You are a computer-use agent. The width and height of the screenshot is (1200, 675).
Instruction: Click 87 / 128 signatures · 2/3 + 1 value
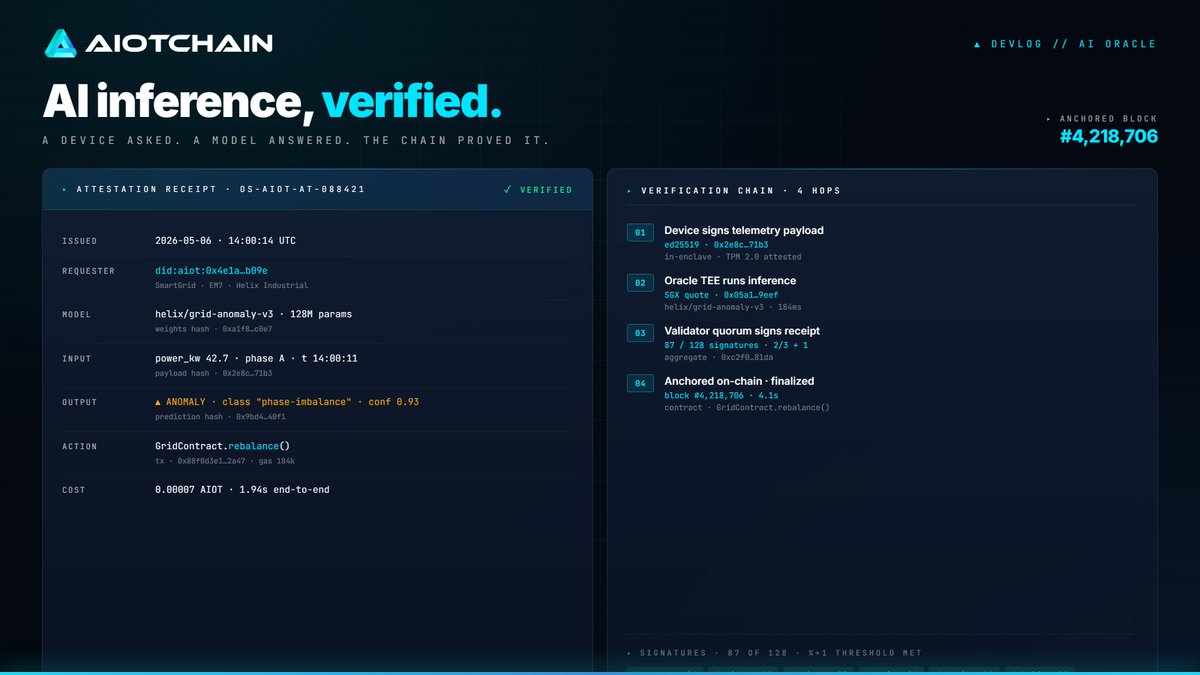tap(736, 344)
